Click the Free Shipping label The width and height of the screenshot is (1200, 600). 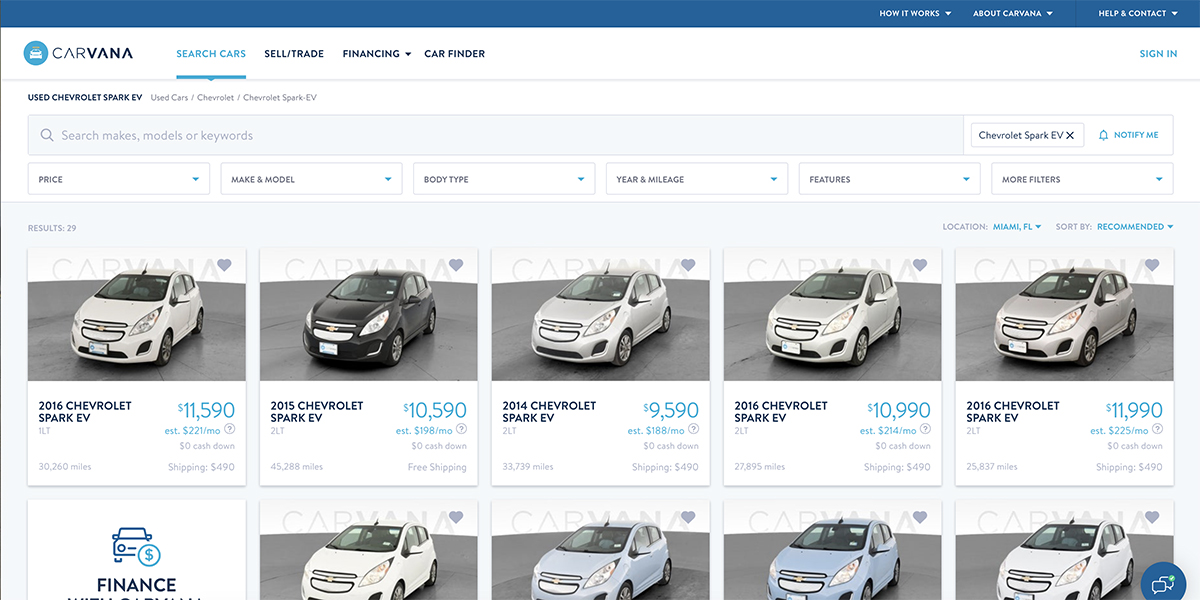(437, 467)
